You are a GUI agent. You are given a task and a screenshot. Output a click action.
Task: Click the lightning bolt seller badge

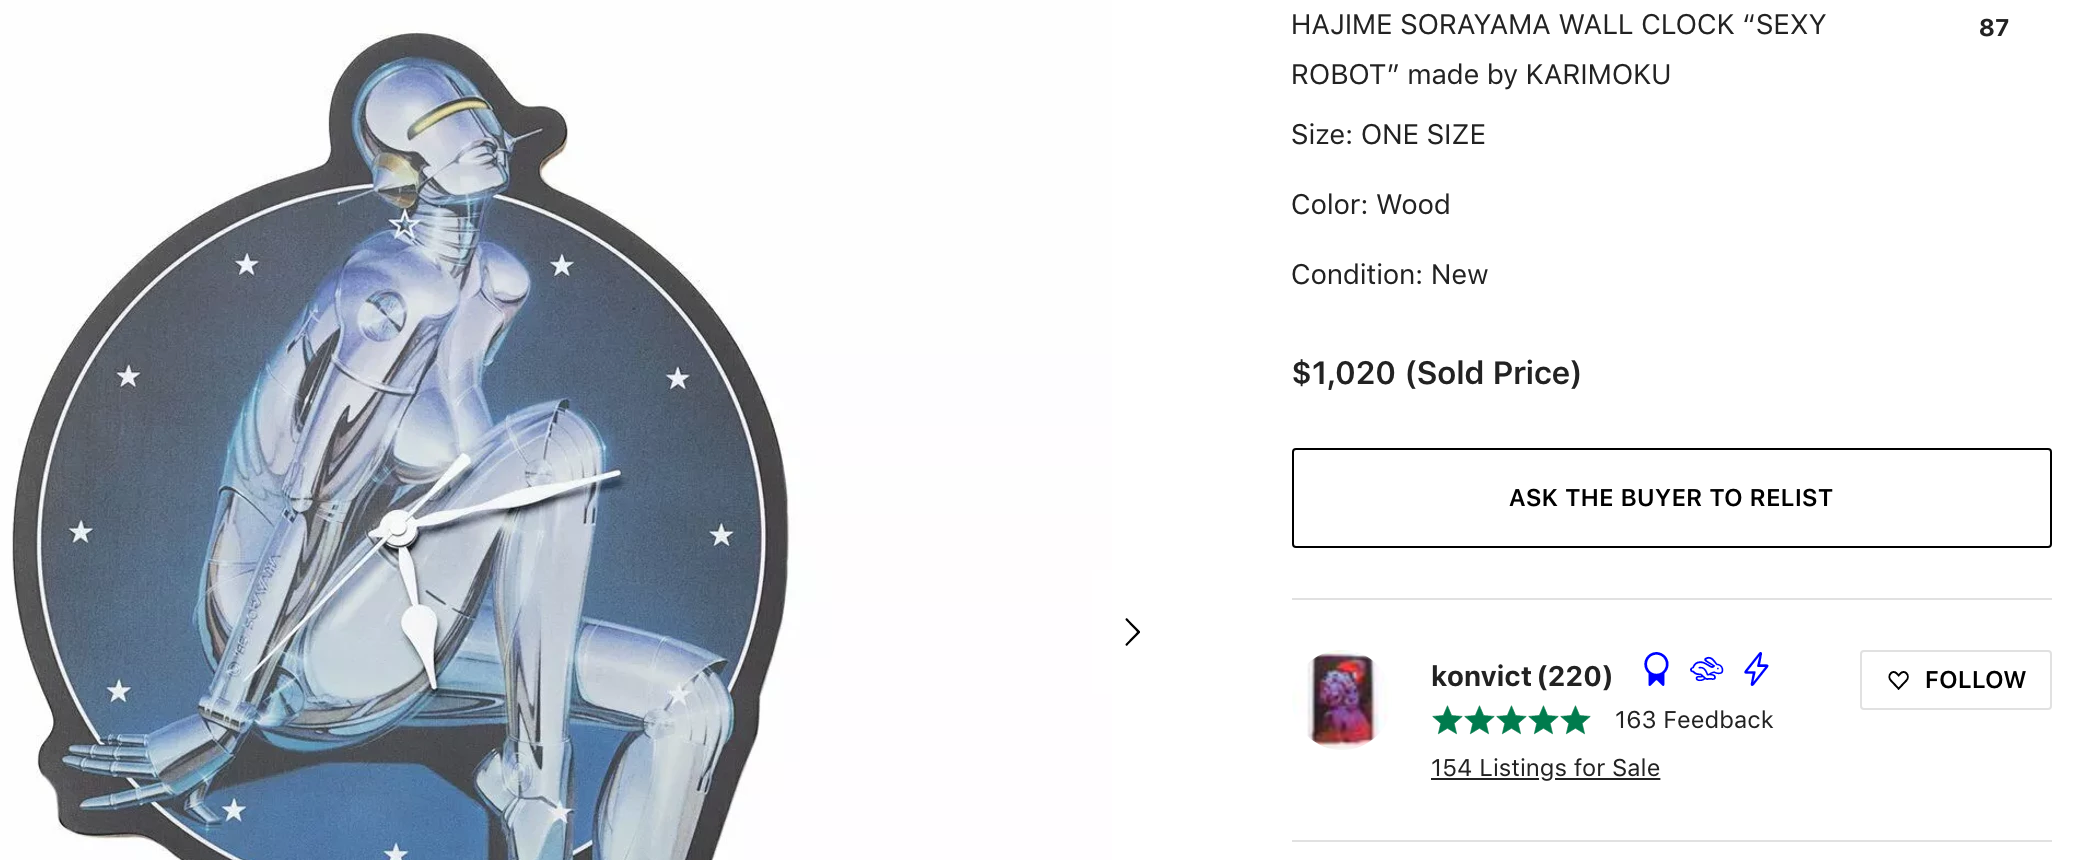click(1756, 669)
